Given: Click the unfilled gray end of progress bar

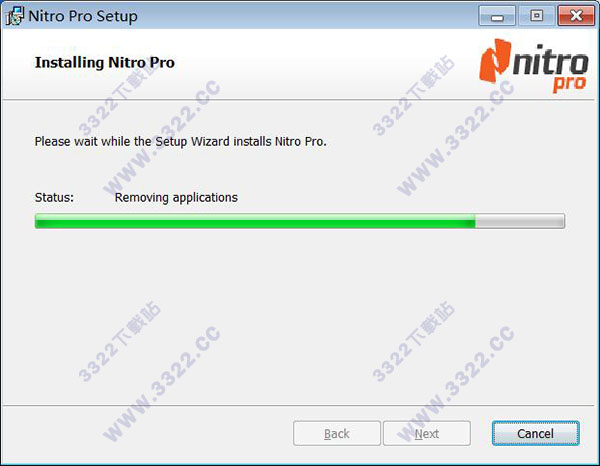Looking at the screenshot, I should click(x=520, y=221).
